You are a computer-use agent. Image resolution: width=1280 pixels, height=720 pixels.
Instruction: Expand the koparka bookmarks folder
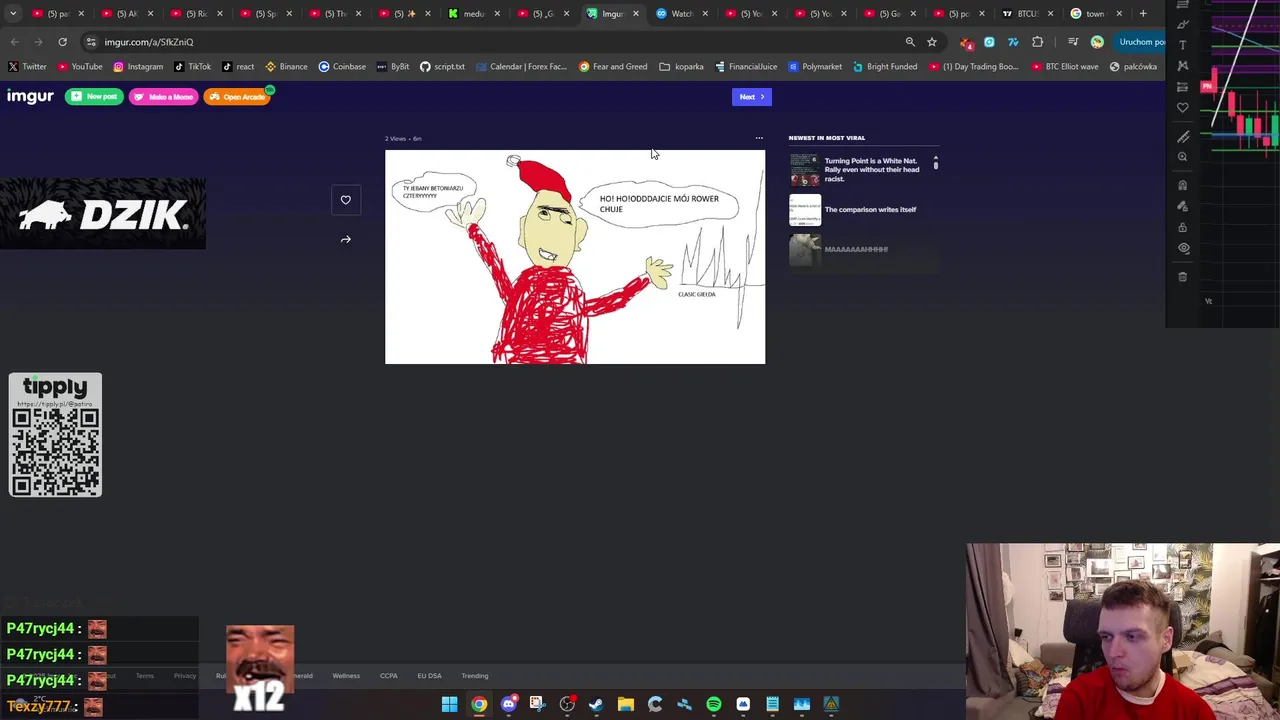click(681, 67)
